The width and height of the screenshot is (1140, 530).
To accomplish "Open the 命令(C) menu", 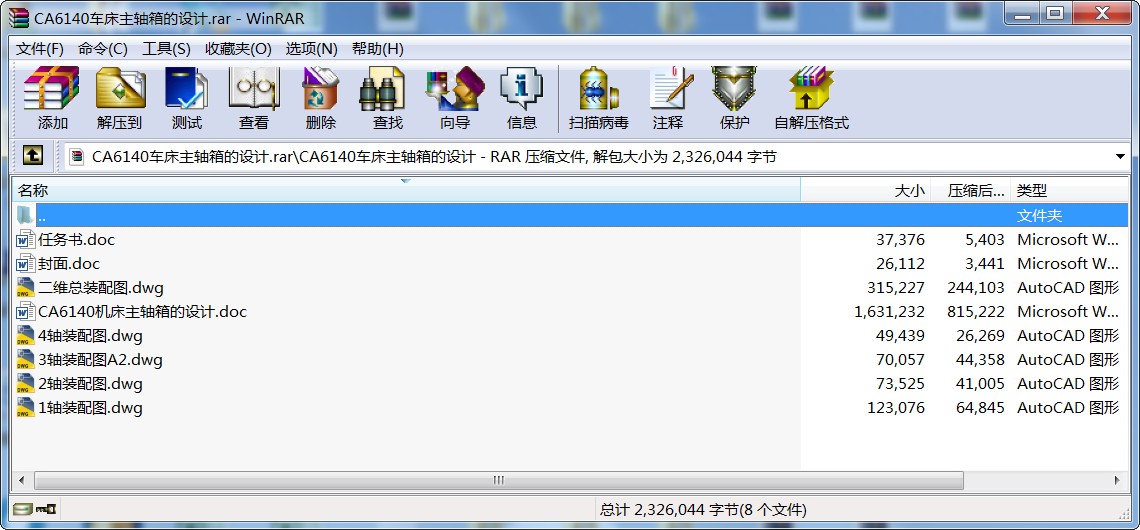I will click(x=103, y=49).
